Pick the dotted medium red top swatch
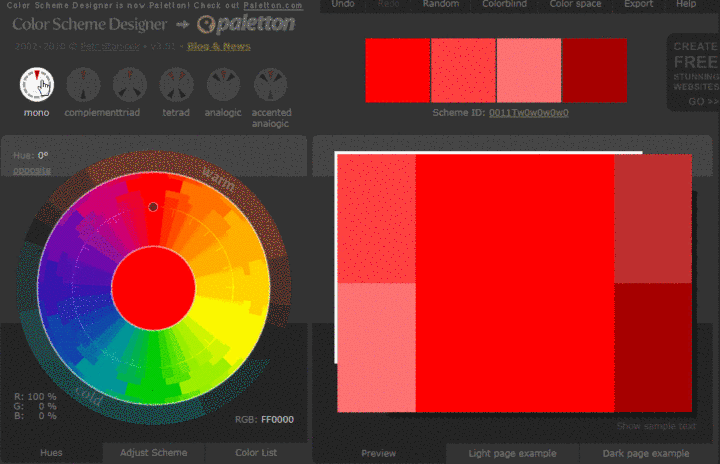Viewport: 720px width, 464px height. tap(463, 70)
